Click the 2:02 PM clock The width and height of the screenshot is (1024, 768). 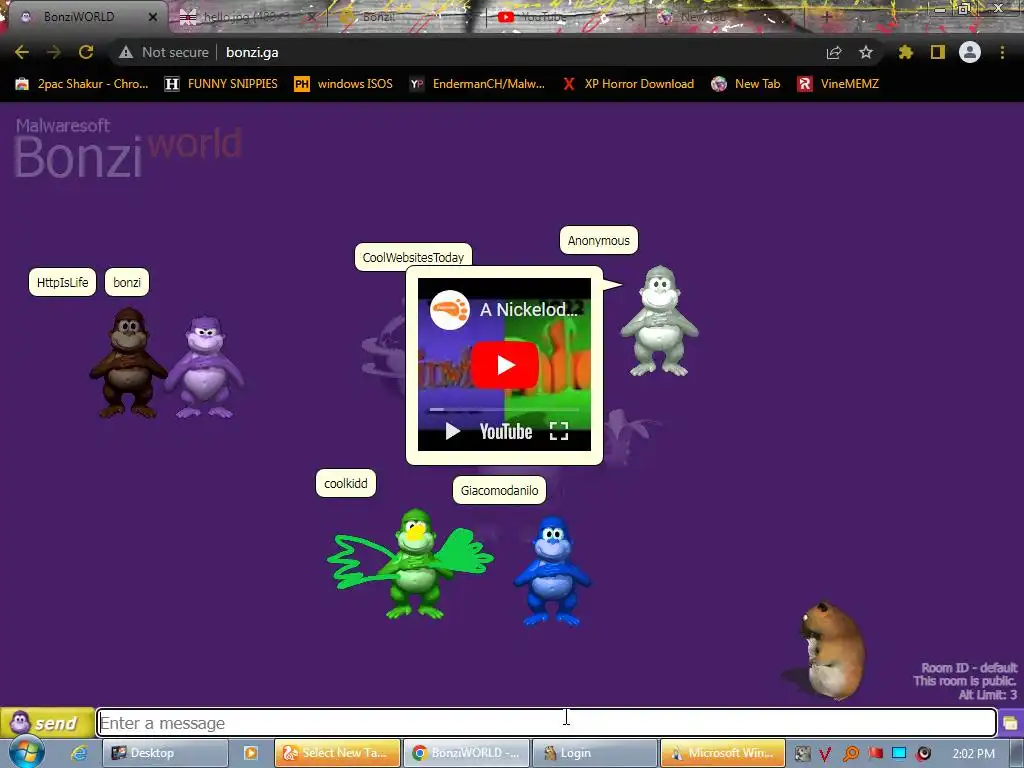[973, 753]
